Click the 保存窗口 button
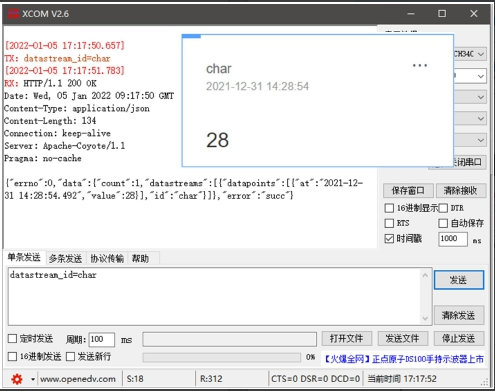 408,191
